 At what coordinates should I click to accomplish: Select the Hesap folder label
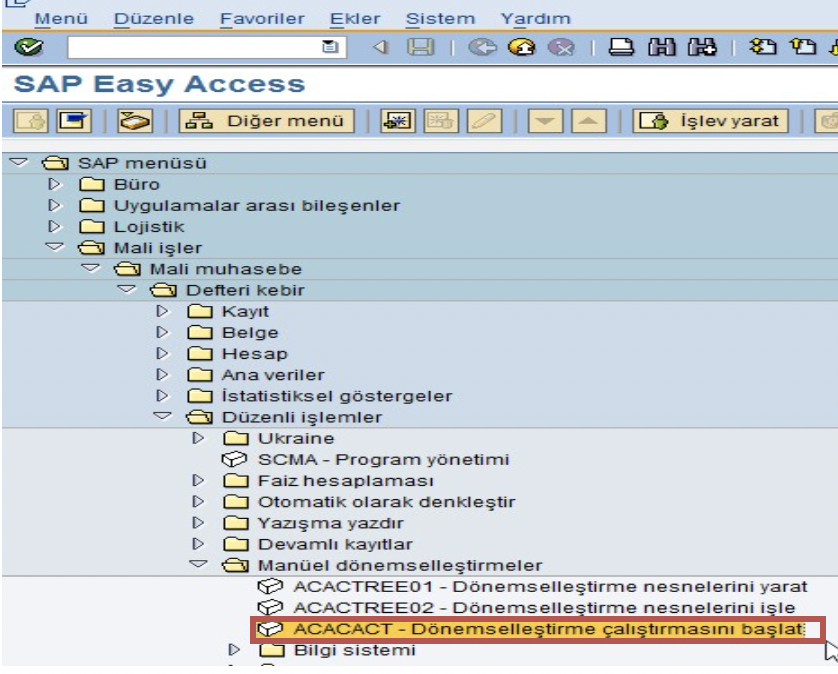[x=255, y=354]
